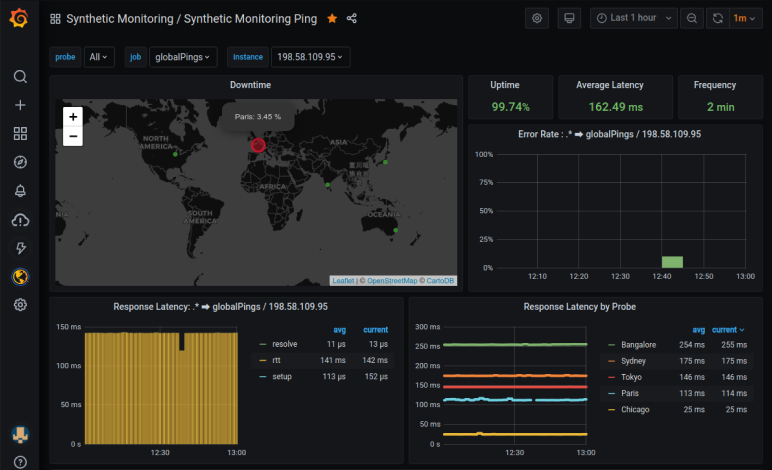Toggle the Bangalore series in legend

coord(637,344)
